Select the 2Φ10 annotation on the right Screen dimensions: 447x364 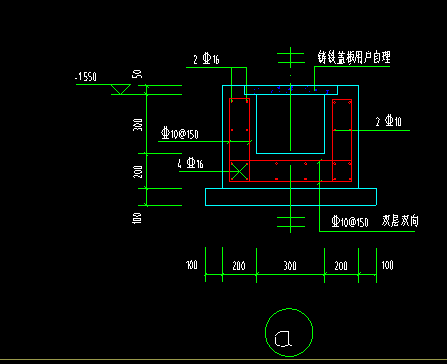tap(389, 121)
